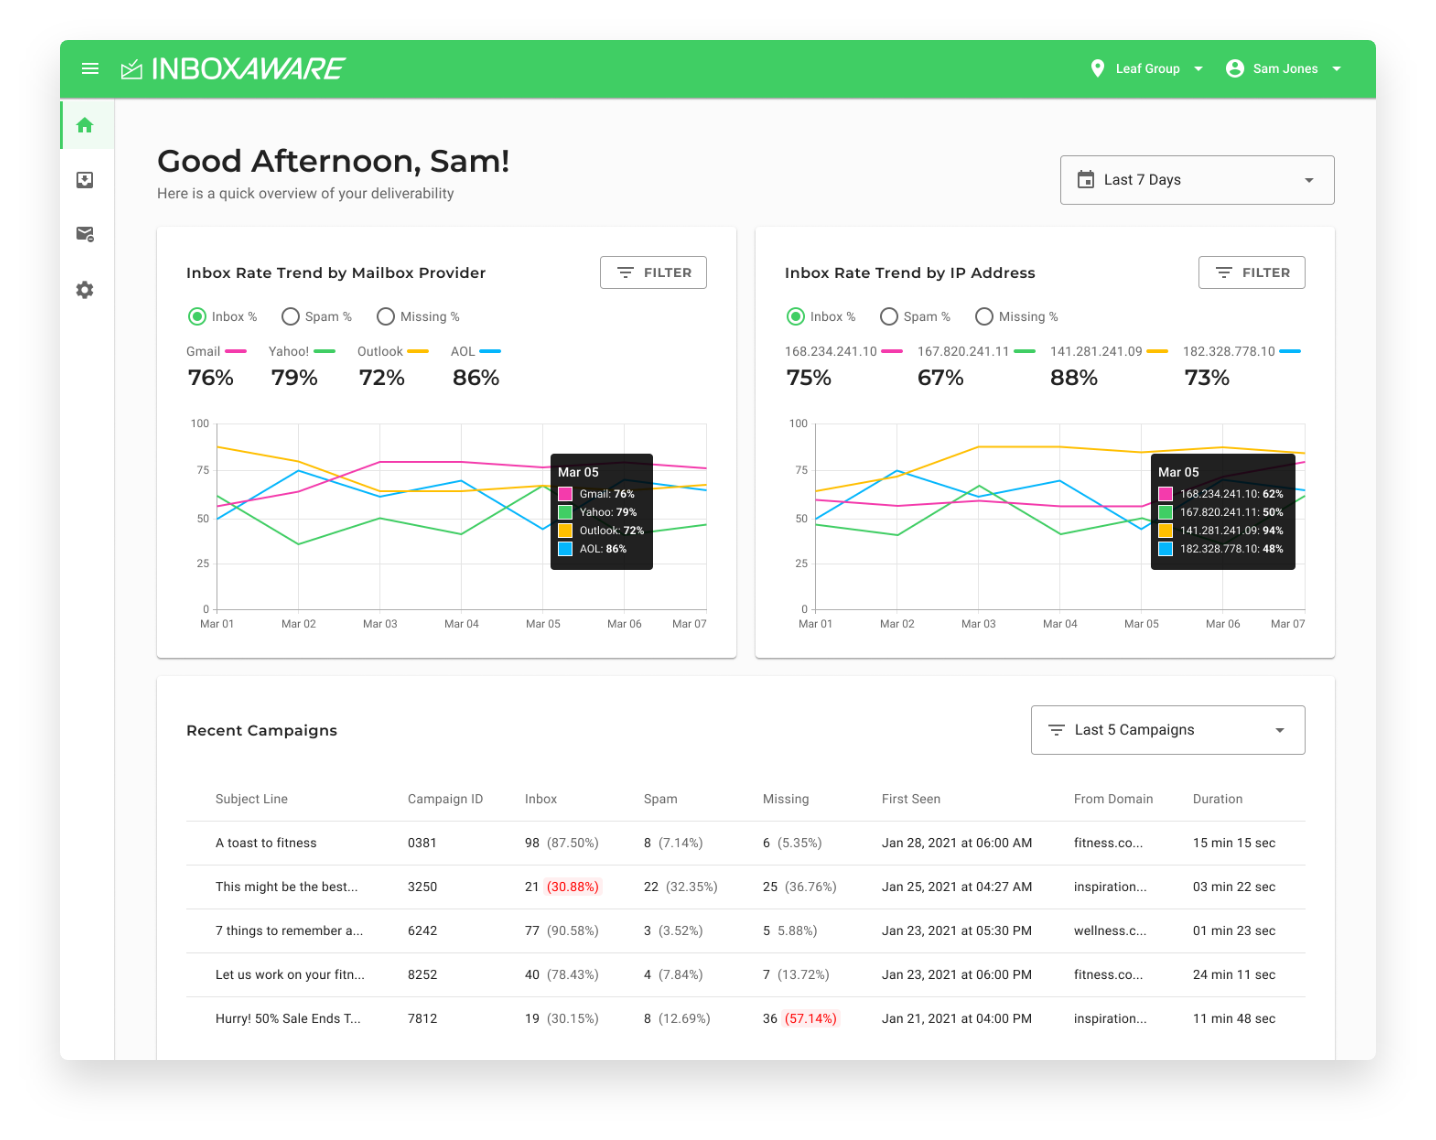Select Missing % in Mailbox Provider chart

(x=386, y=317)
